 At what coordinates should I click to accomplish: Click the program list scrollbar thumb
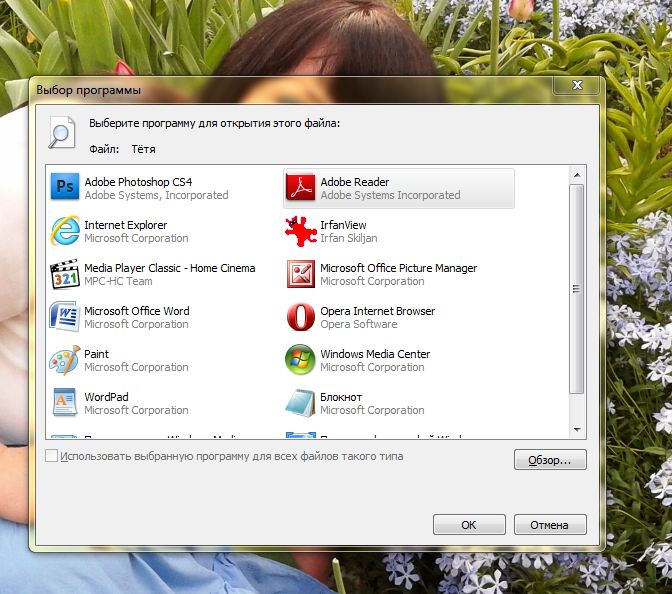576,289
